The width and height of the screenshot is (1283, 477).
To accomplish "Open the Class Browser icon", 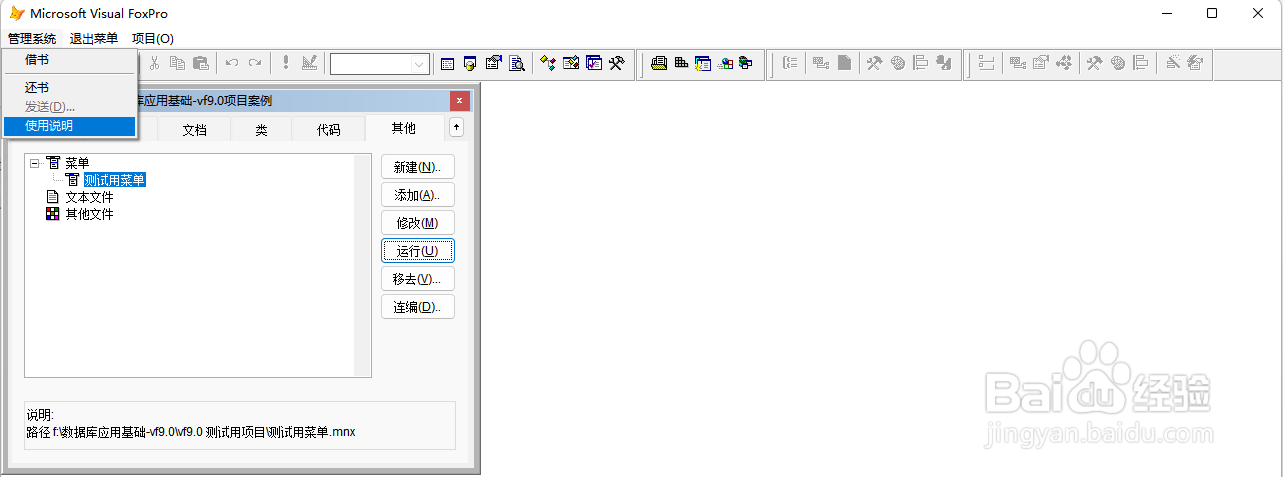I will (x=548, y=63).
